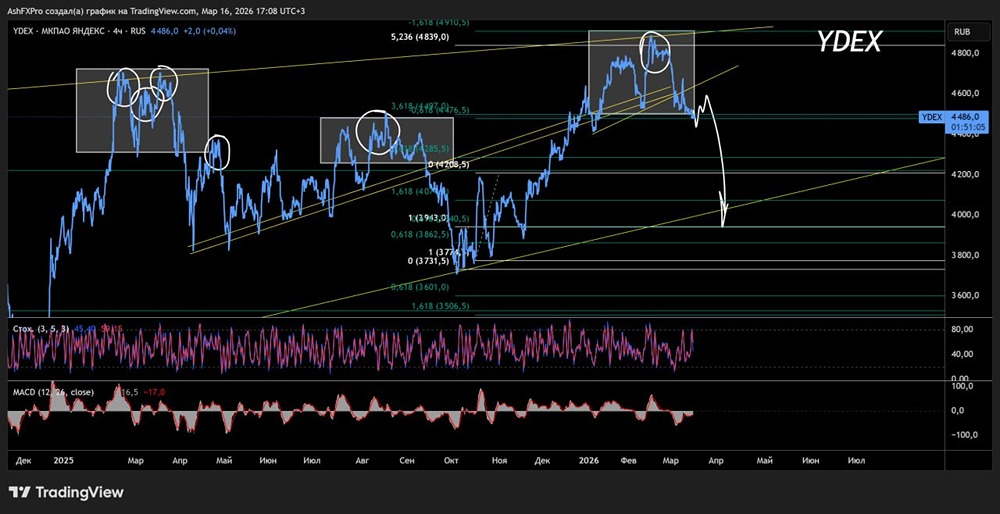The image size is (1000, 514).
Task: Click the 4800,0 price axis label
Action: point(964,54)
